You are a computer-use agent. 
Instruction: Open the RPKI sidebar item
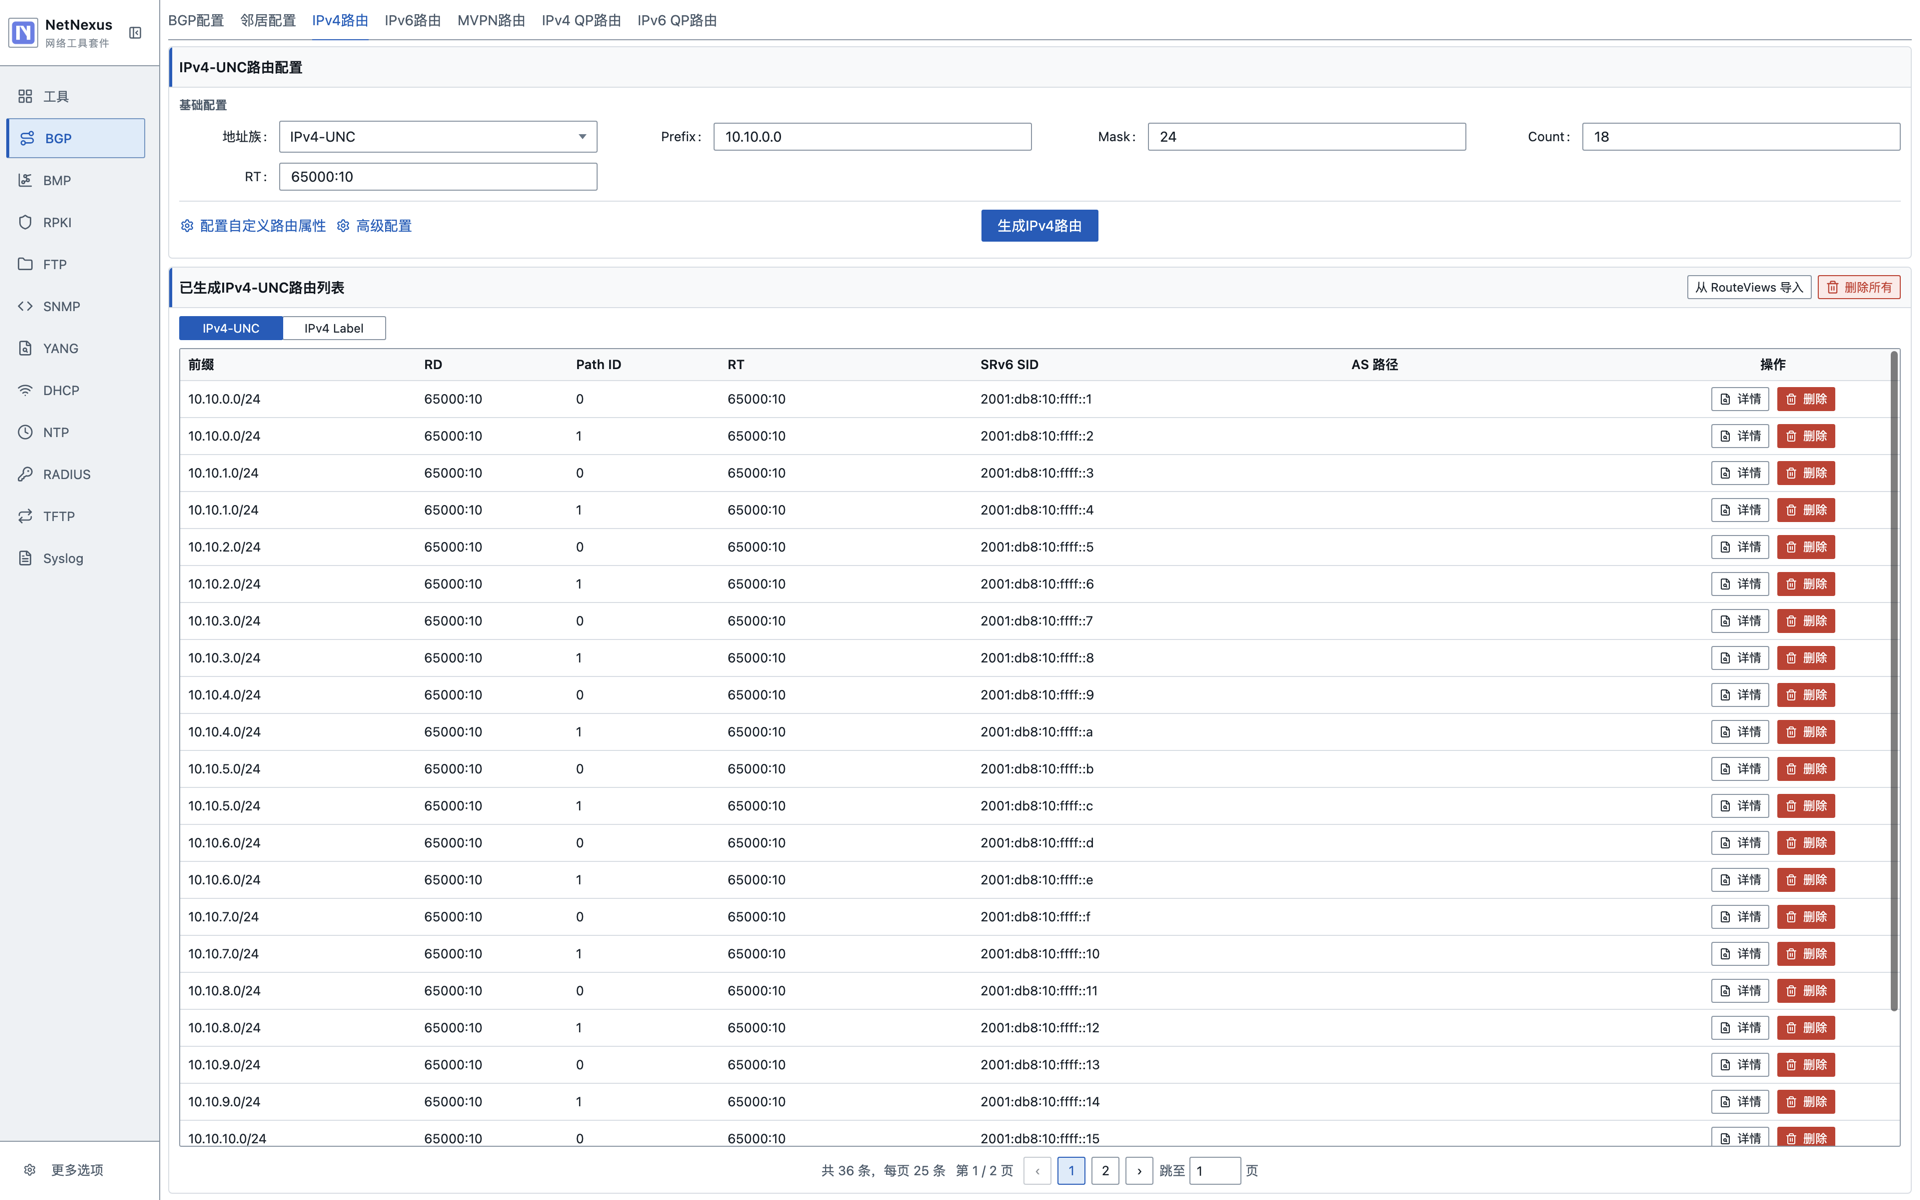[76, 222]
